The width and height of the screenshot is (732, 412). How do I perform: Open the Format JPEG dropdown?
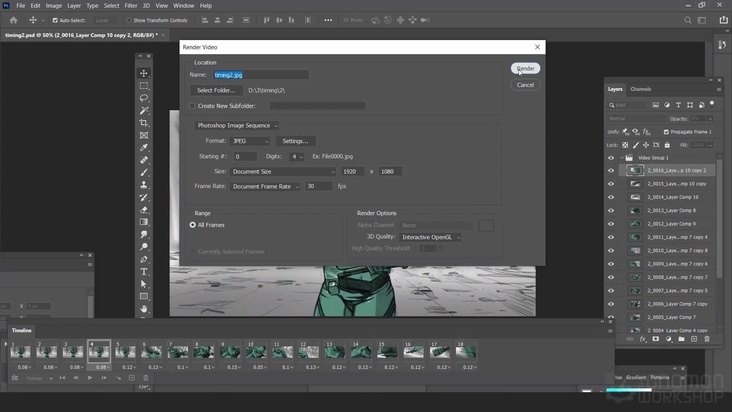pyautogui.click(x=250, y=141)
